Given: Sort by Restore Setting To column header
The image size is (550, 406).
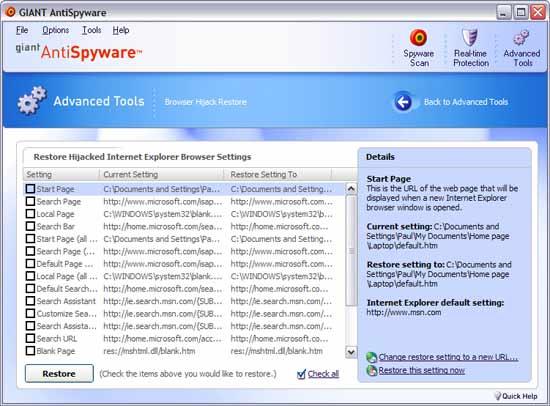Looking at the screenshot, I should 277,174.
